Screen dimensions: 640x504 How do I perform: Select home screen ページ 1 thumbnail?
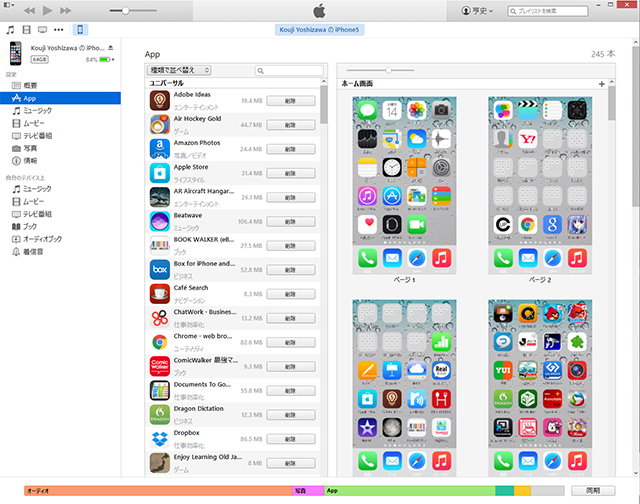pos(404,186)
